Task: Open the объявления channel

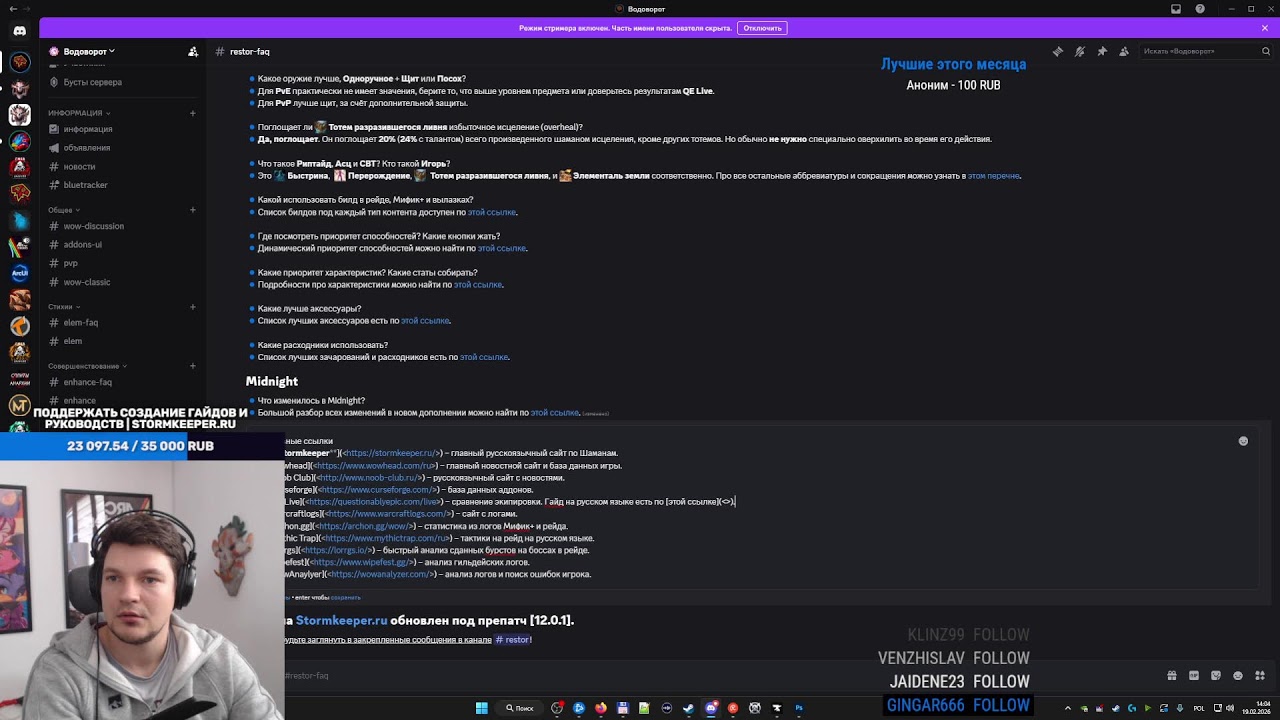Action: pos(87,148)
